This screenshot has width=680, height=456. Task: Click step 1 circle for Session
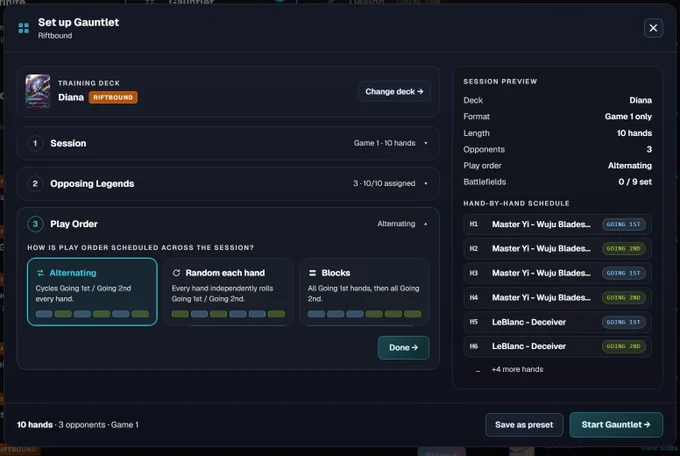(35, 143)
